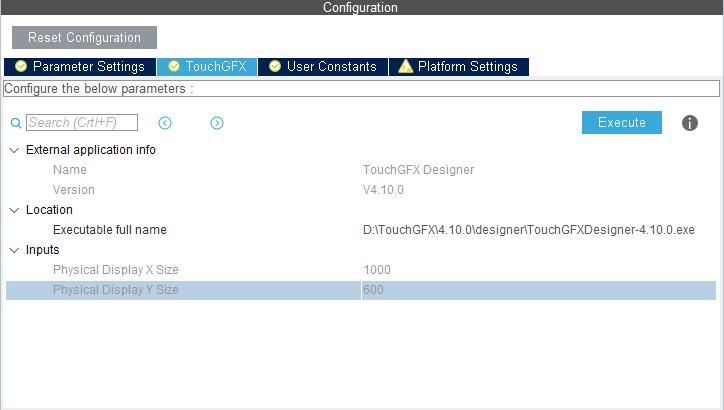Click the magnifier search icon

point(16,123)
